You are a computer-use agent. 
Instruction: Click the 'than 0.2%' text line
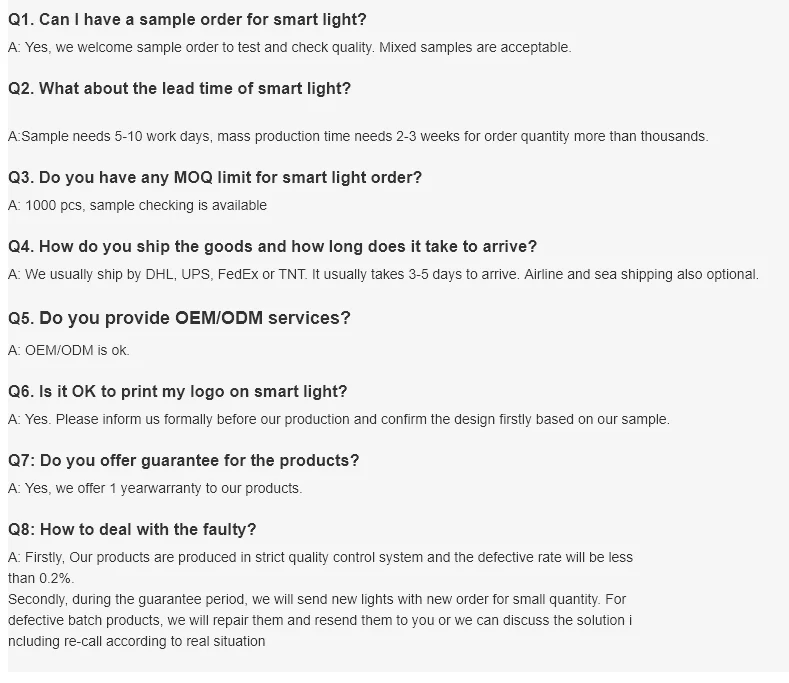pyautogui.click(x=41, y=578)
